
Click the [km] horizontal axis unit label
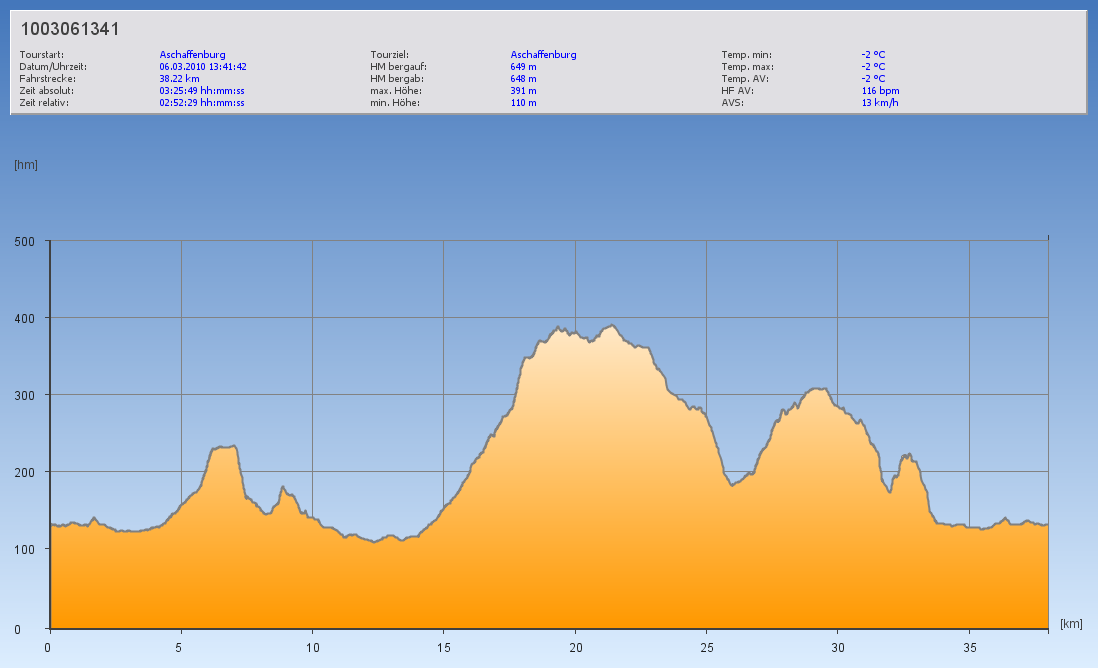(x=1071, y=624)
